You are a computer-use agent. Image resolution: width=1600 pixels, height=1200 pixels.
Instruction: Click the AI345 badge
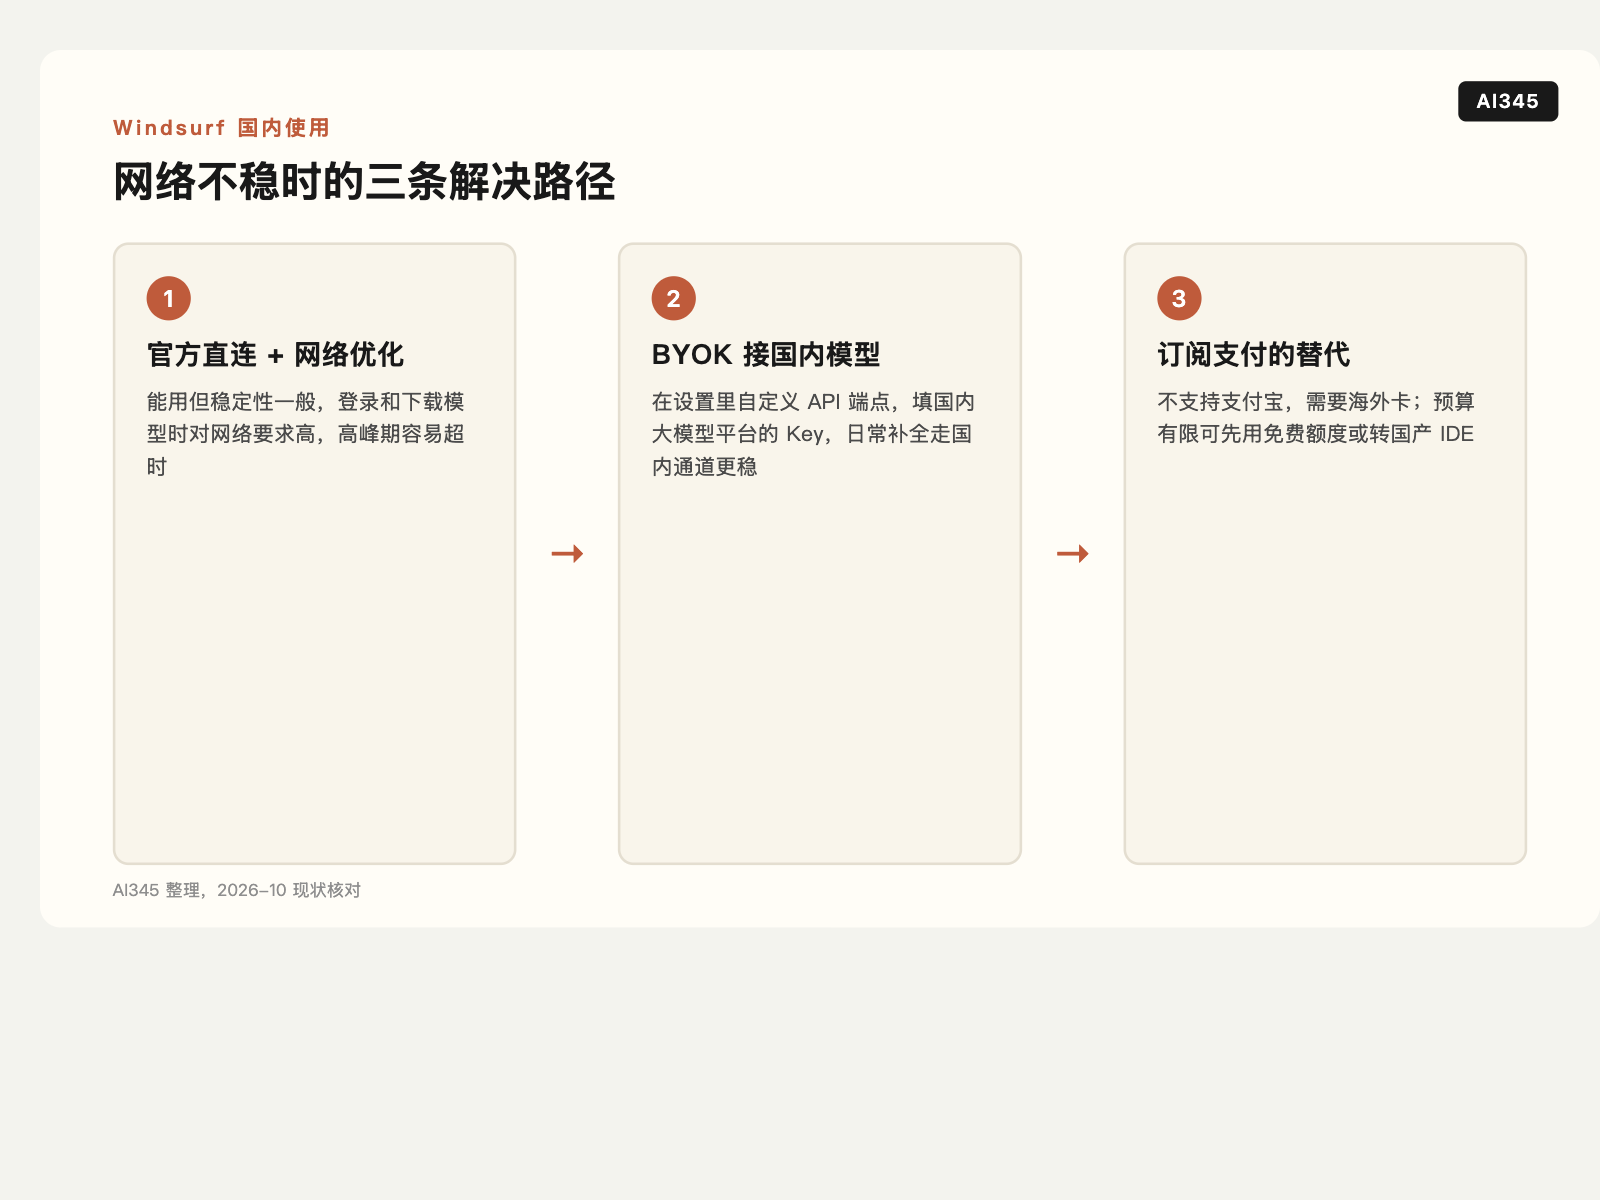[1507, 101]
